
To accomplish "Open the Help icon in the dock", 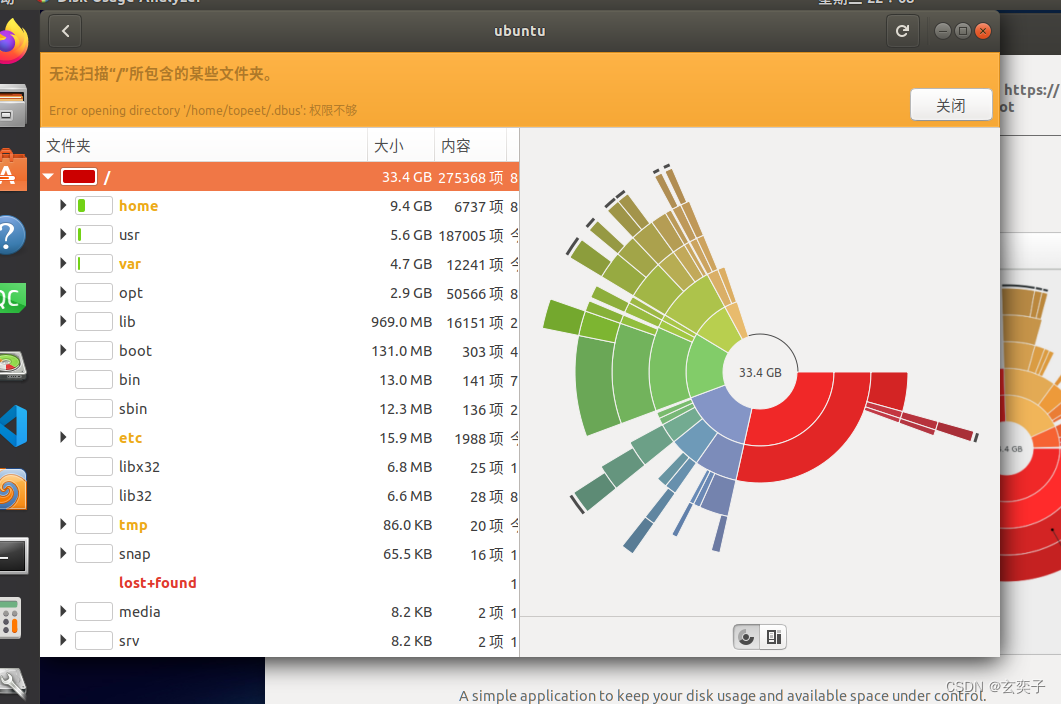I will (10, 236).
